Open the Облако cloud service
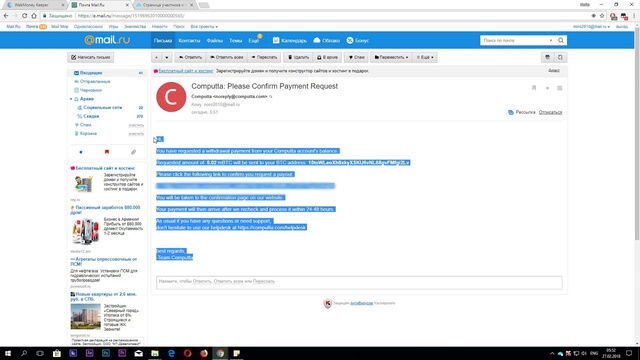Screen dimensions: 640x360 tap(327, 40)
